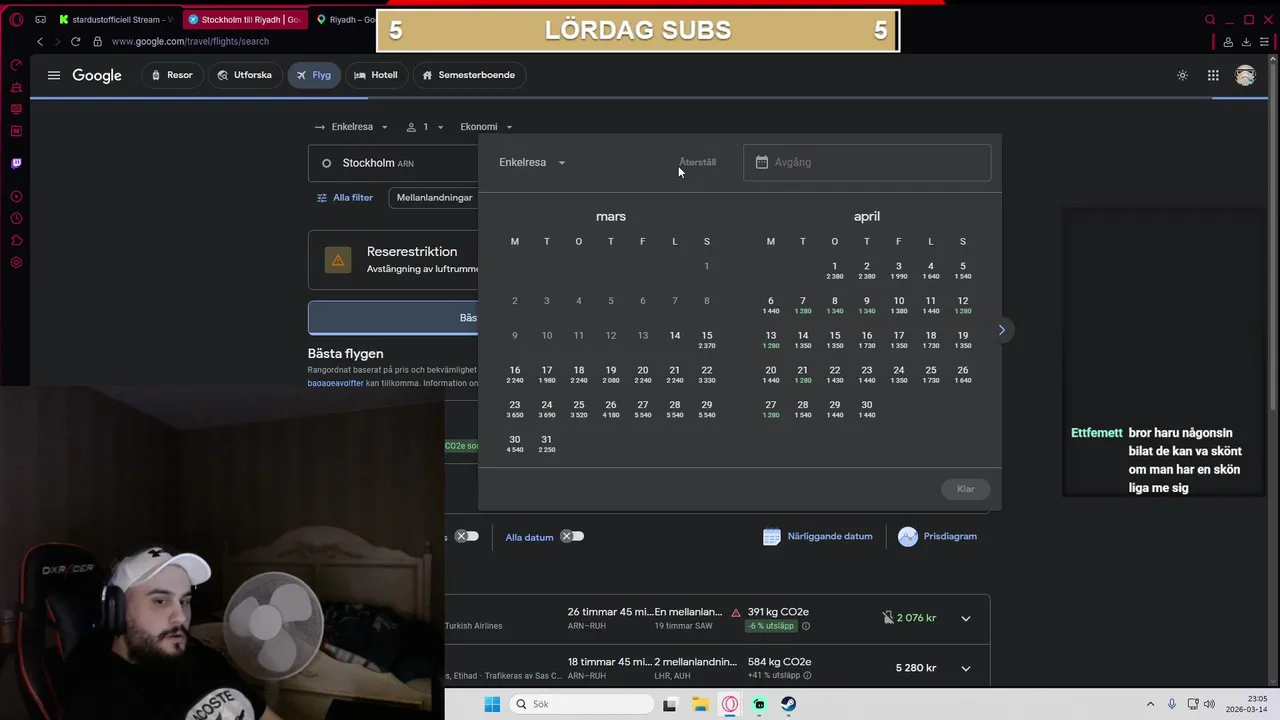Click the Avgång departure date field
Image resolution: width=1280 pixels, height=720 pixels.
[x=867, y=162]
